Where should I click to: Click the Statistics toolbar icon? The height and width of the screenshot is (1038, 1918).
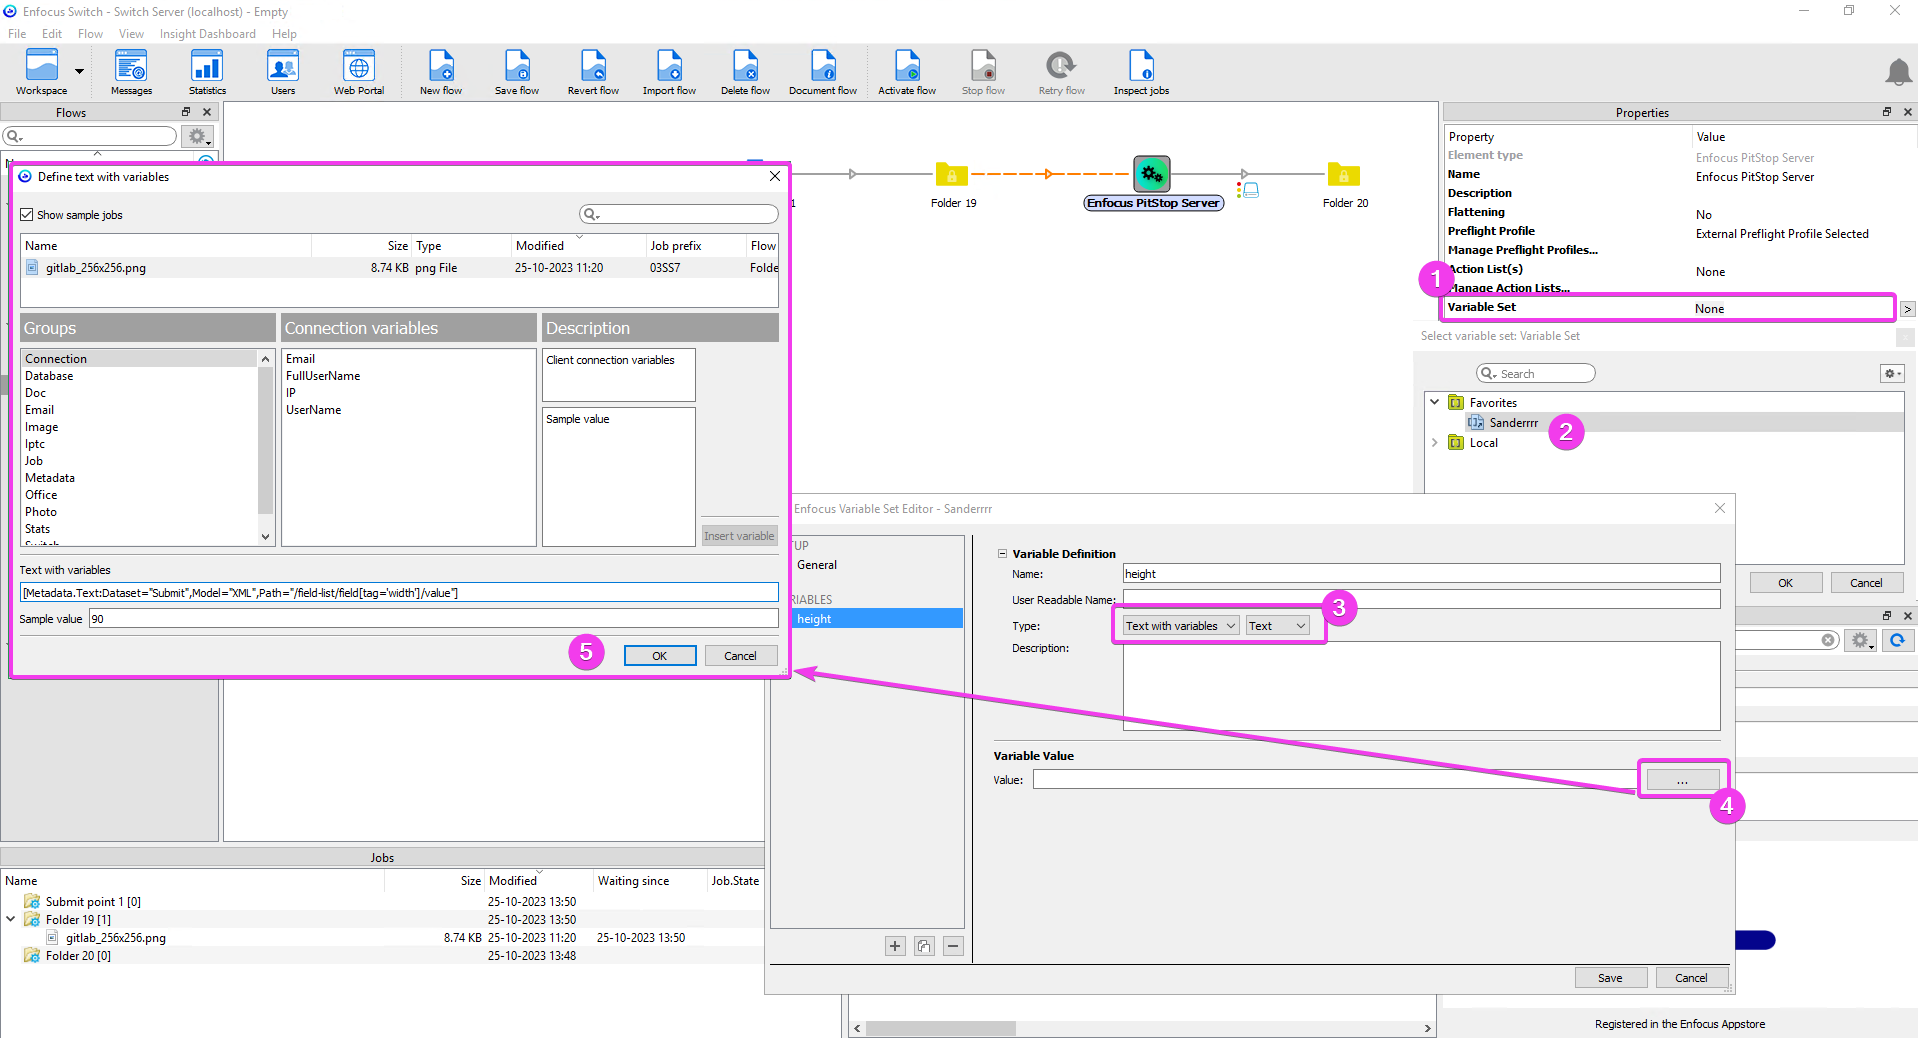(x=207, y=72)
